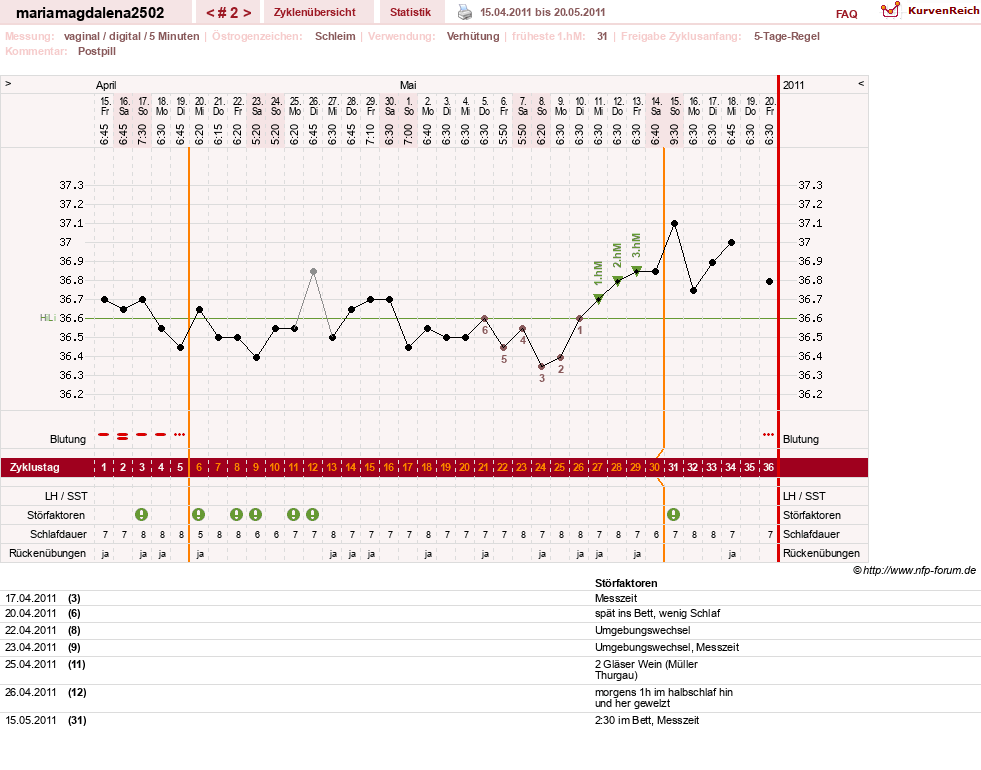981x770 pixels.
Task: Click the temperature point on 20. Fr
Action: click(x=770, y=281)
